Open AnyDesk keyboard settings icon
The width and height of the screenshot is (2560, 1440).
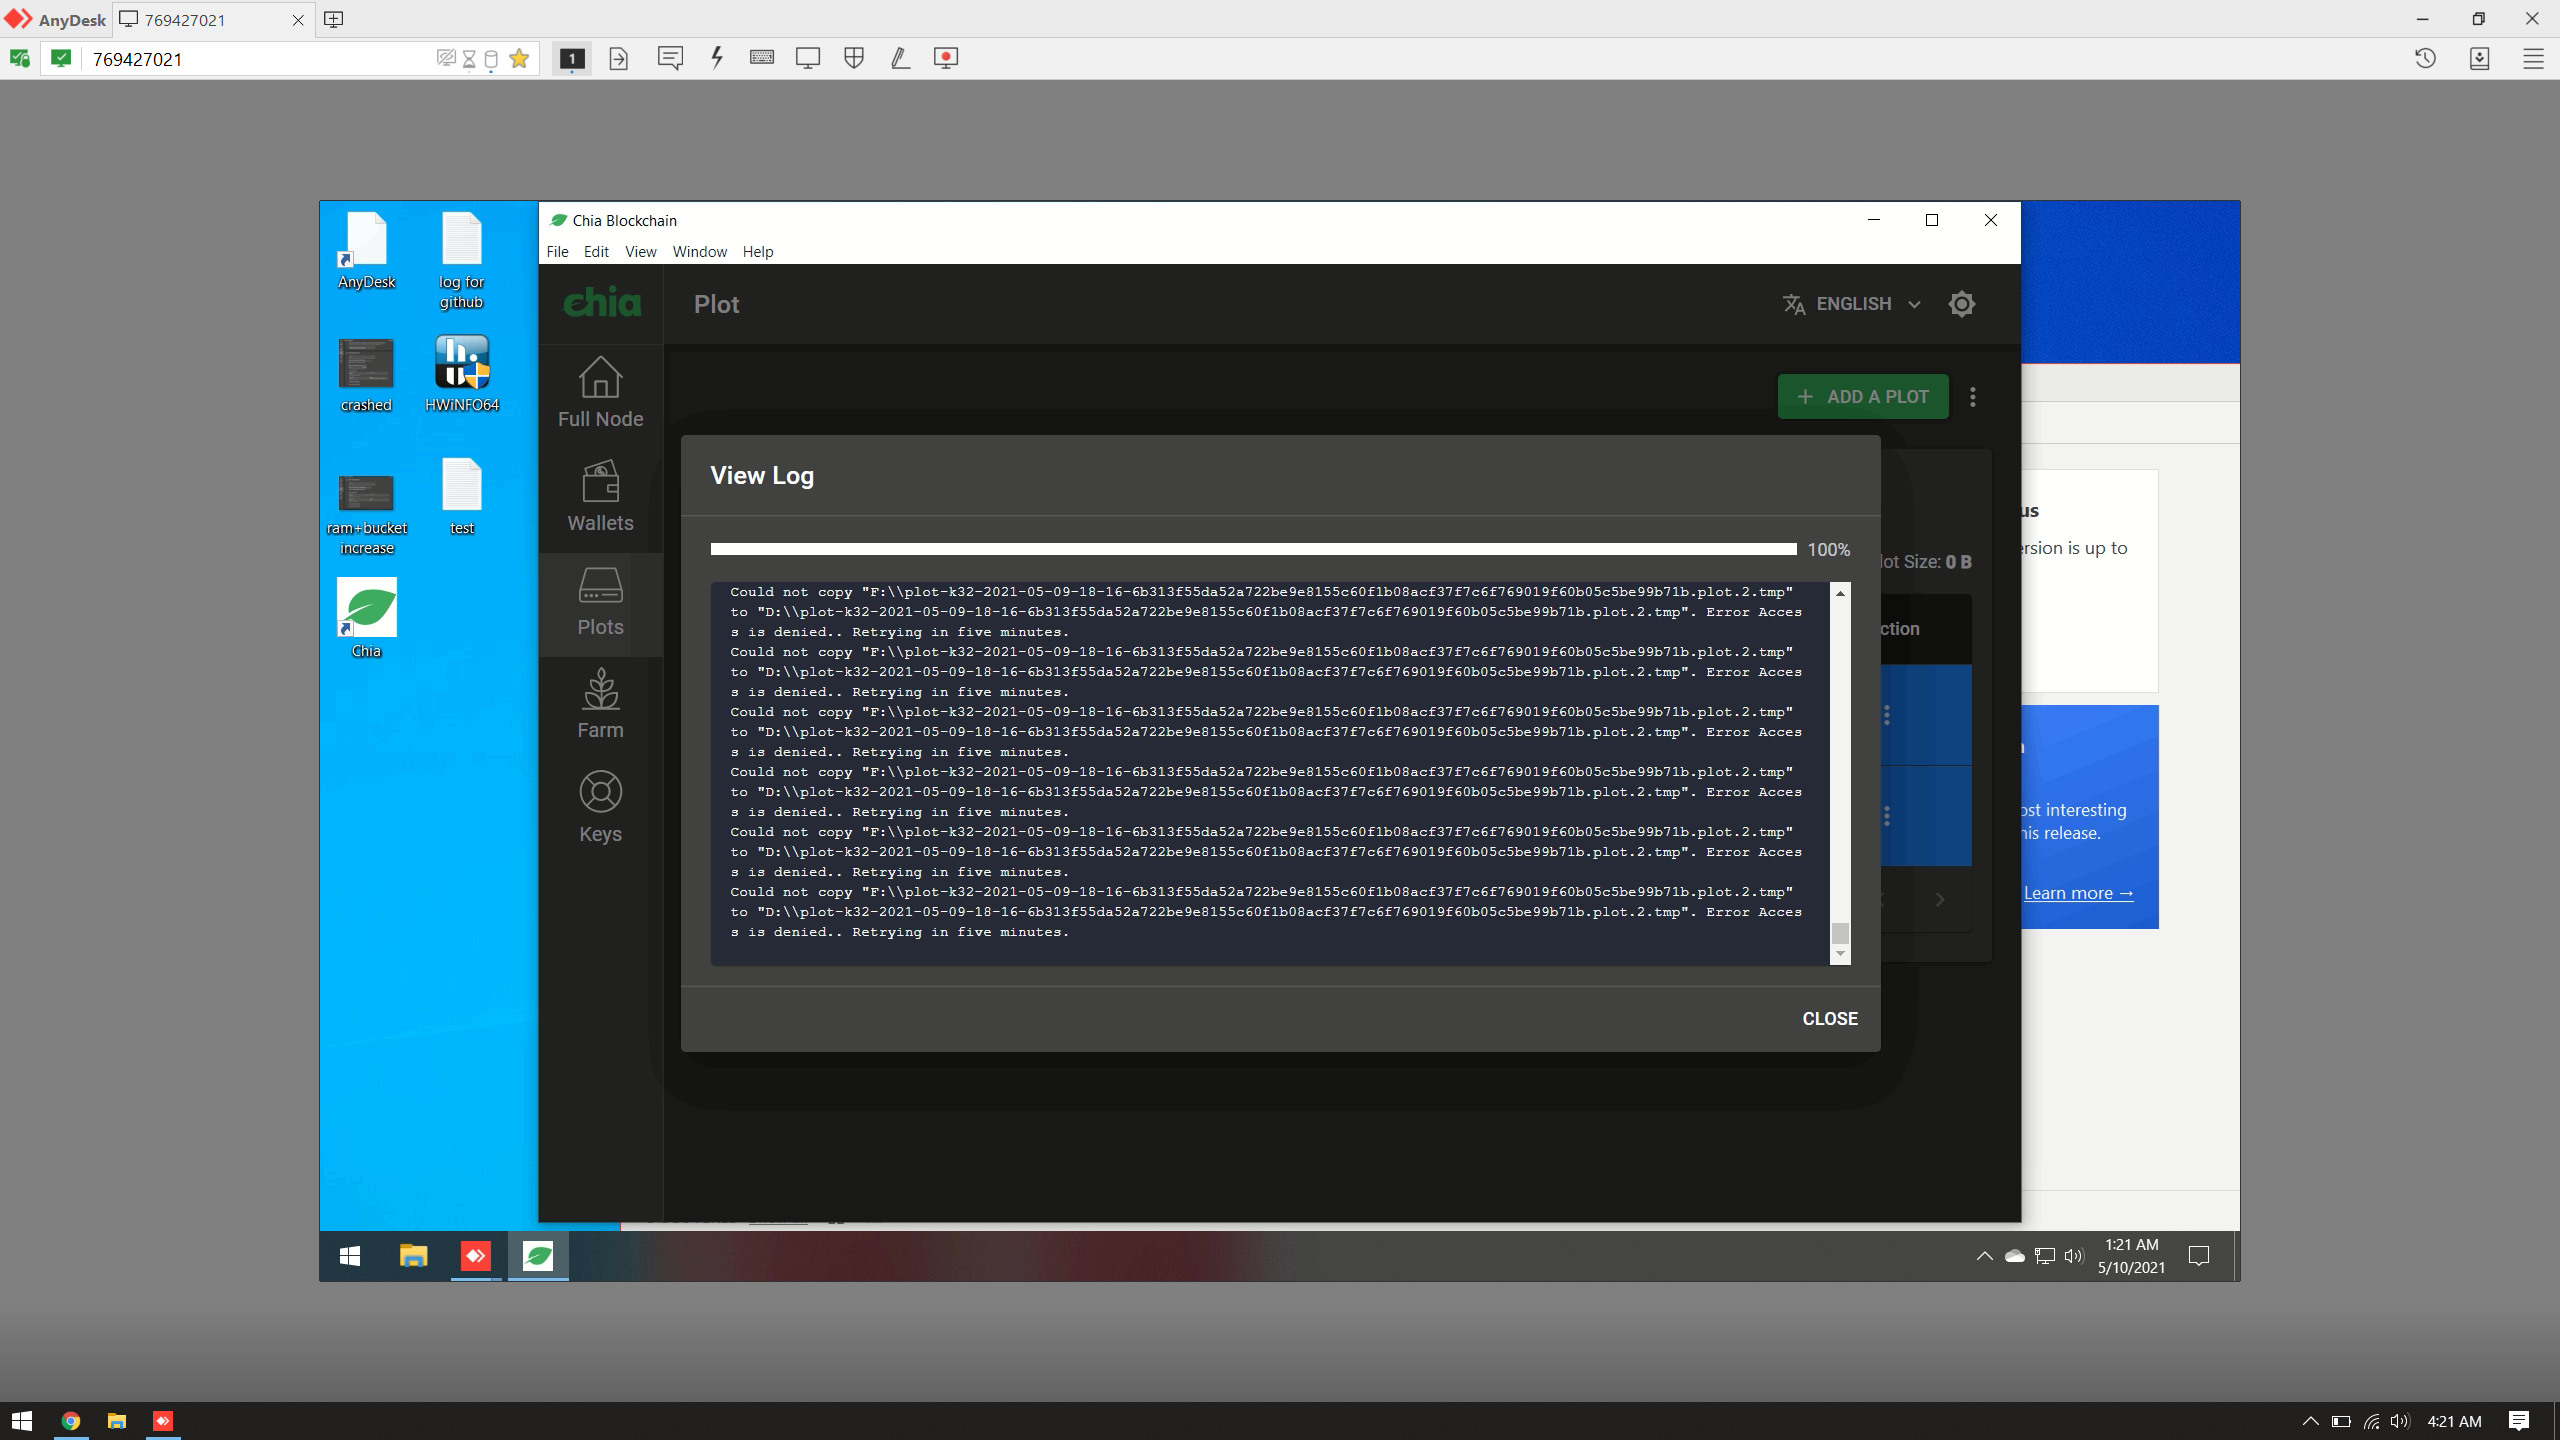(762, 58)
